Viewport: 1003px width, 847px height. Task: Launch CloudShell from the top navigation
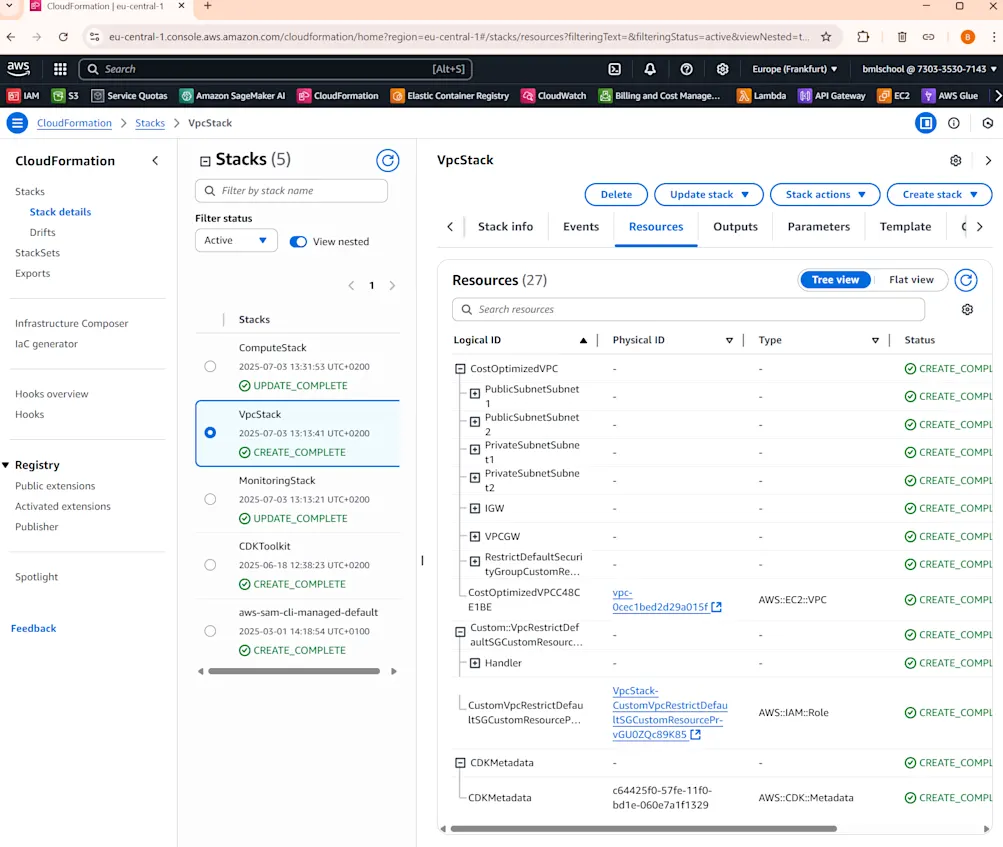tap(612, 69)
